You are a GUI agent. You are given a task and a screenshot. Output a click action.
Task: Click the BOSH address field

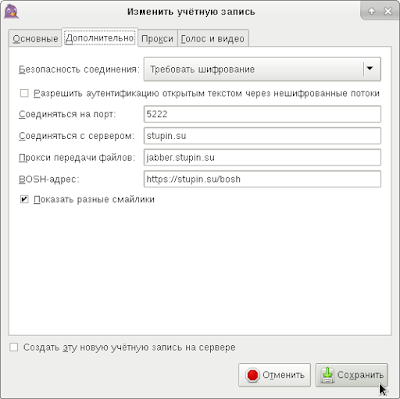(x=262, y=179)
